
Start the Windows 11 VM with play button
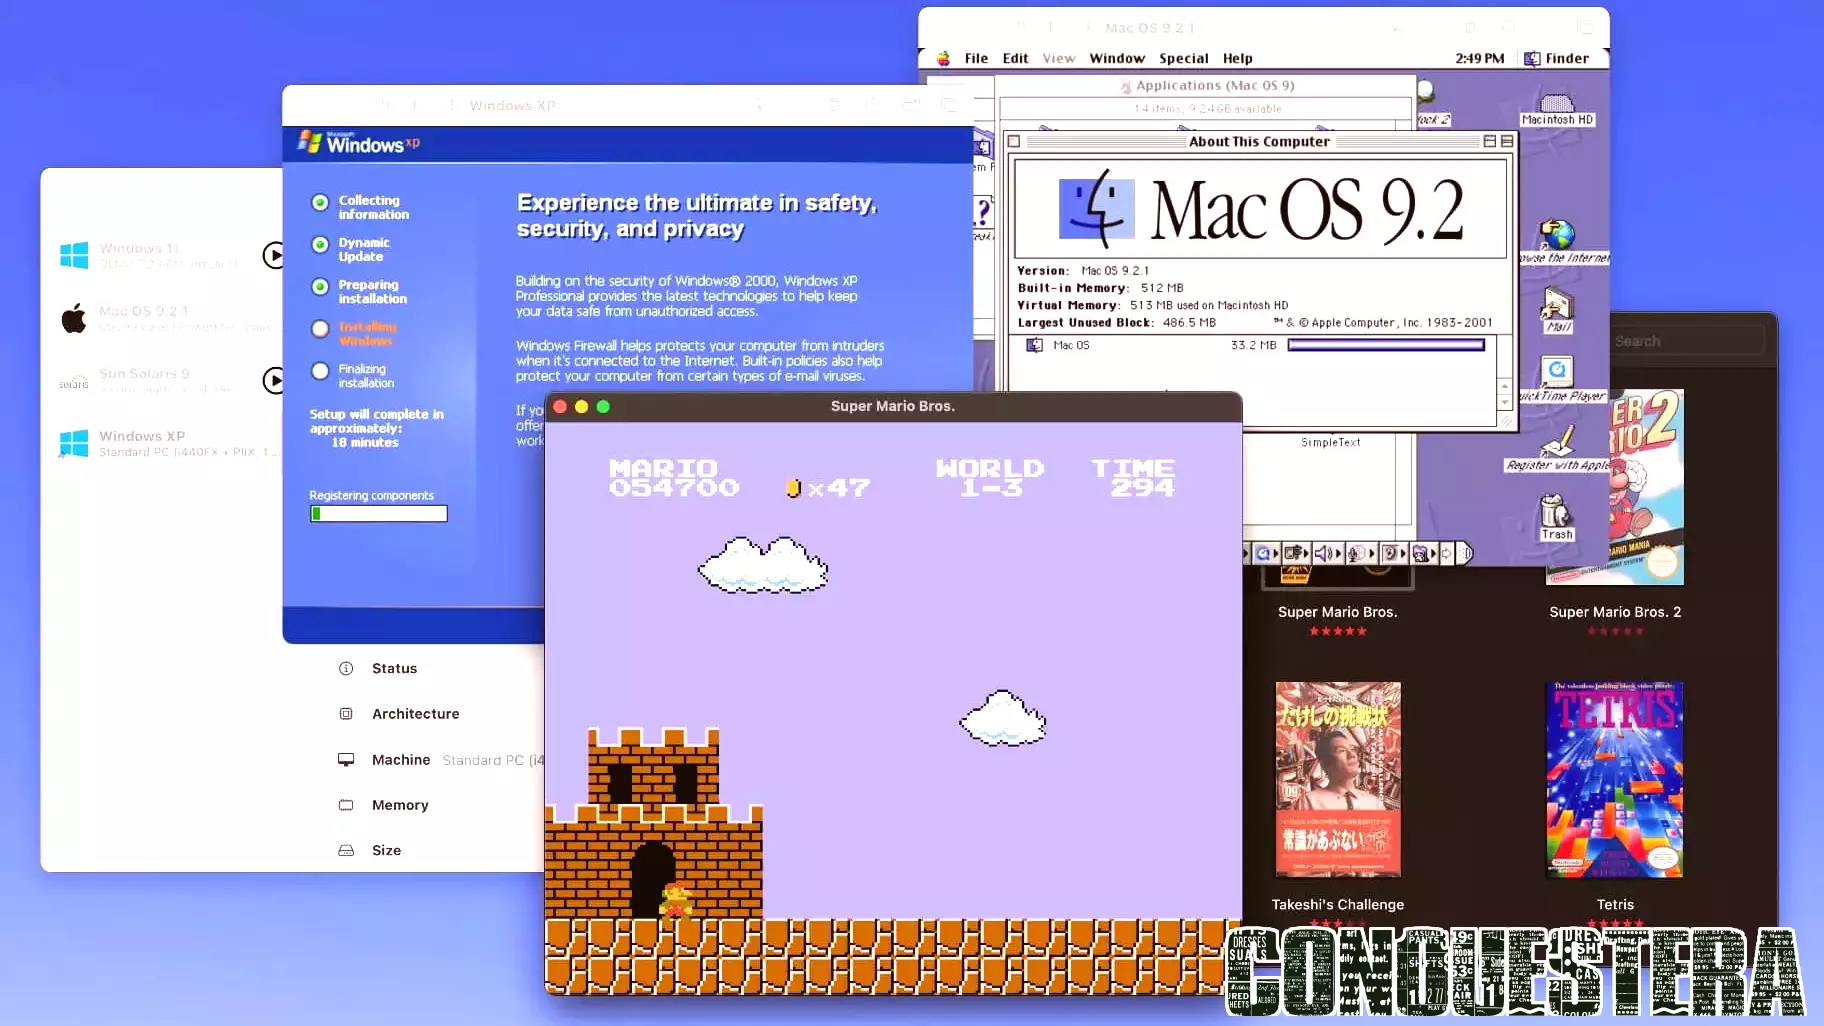[274, 255]
